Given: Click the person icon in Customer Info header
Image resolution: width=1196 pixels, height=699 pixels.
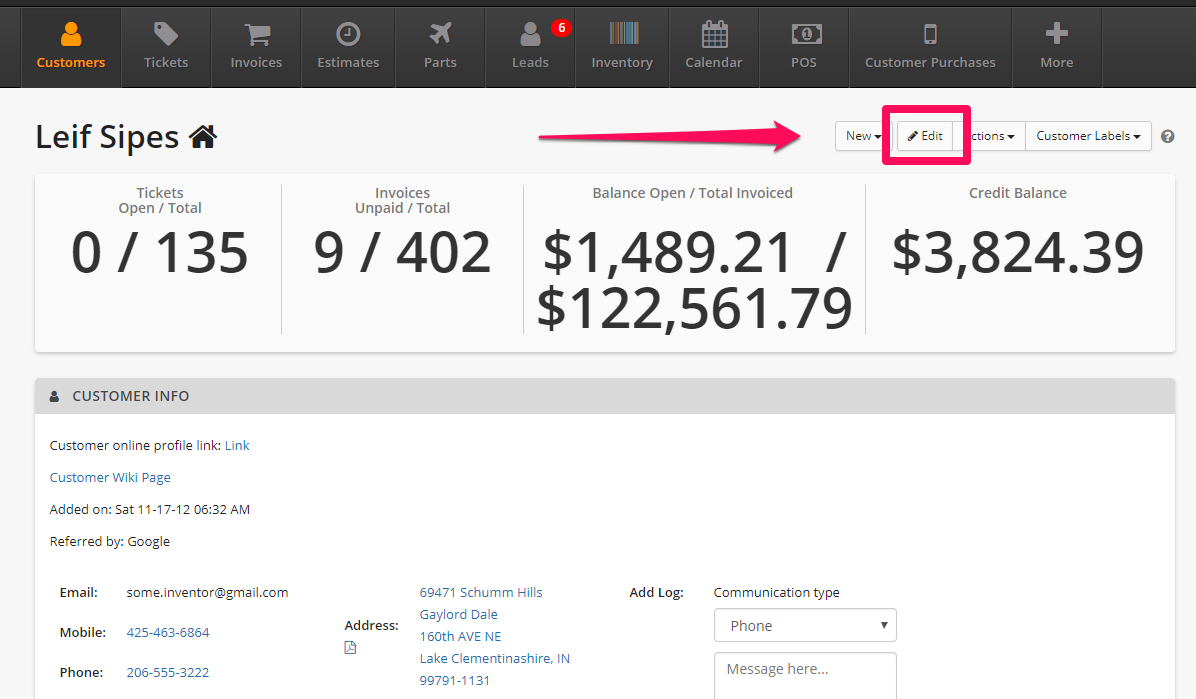Looking at the screenshot, I should 54,396.
